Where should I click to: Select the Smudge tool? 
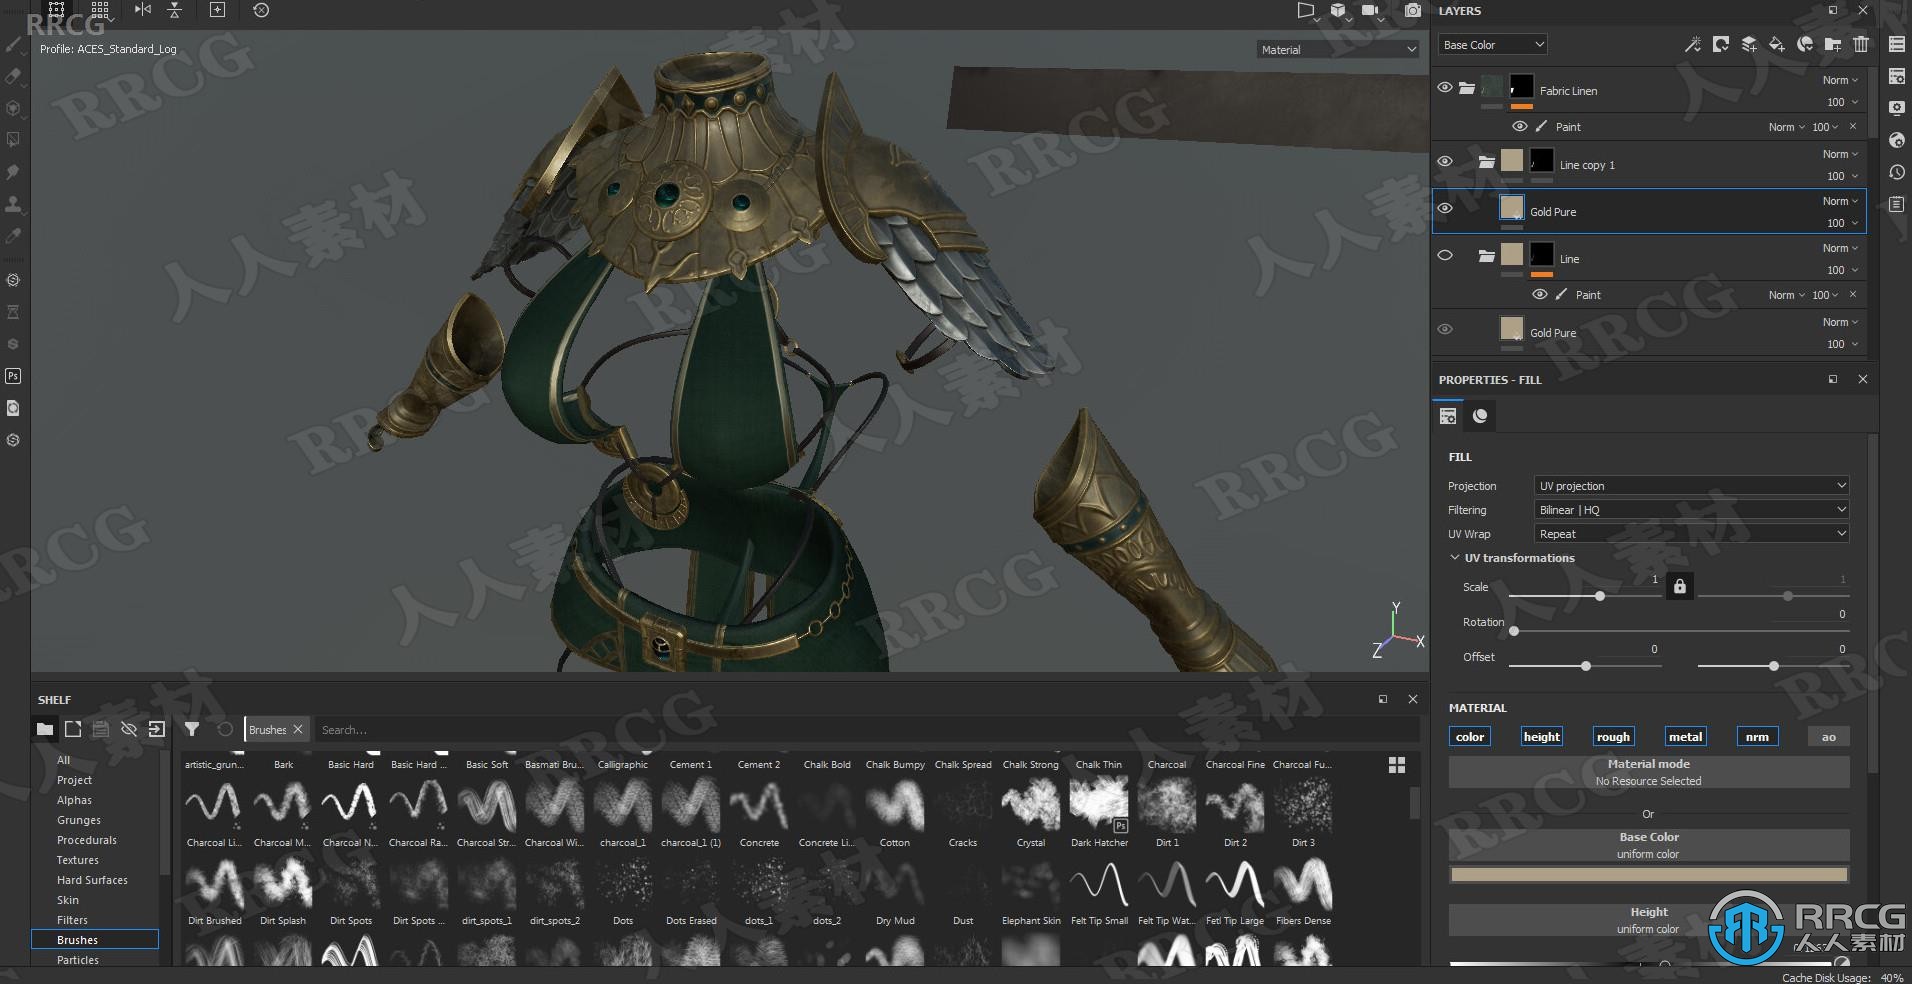click(13, 172)
